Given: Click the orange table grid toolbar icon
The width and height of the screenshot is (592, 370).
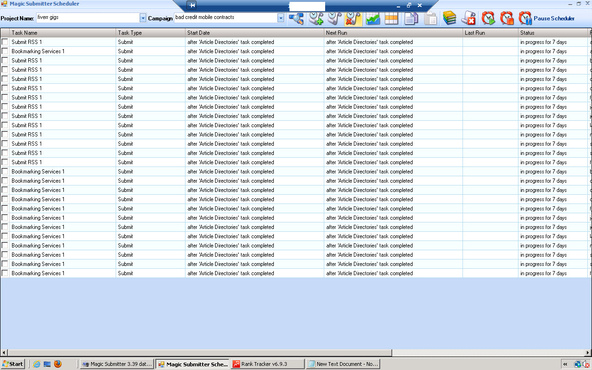Looking at the screenshot, I should [x=392, y=18].
